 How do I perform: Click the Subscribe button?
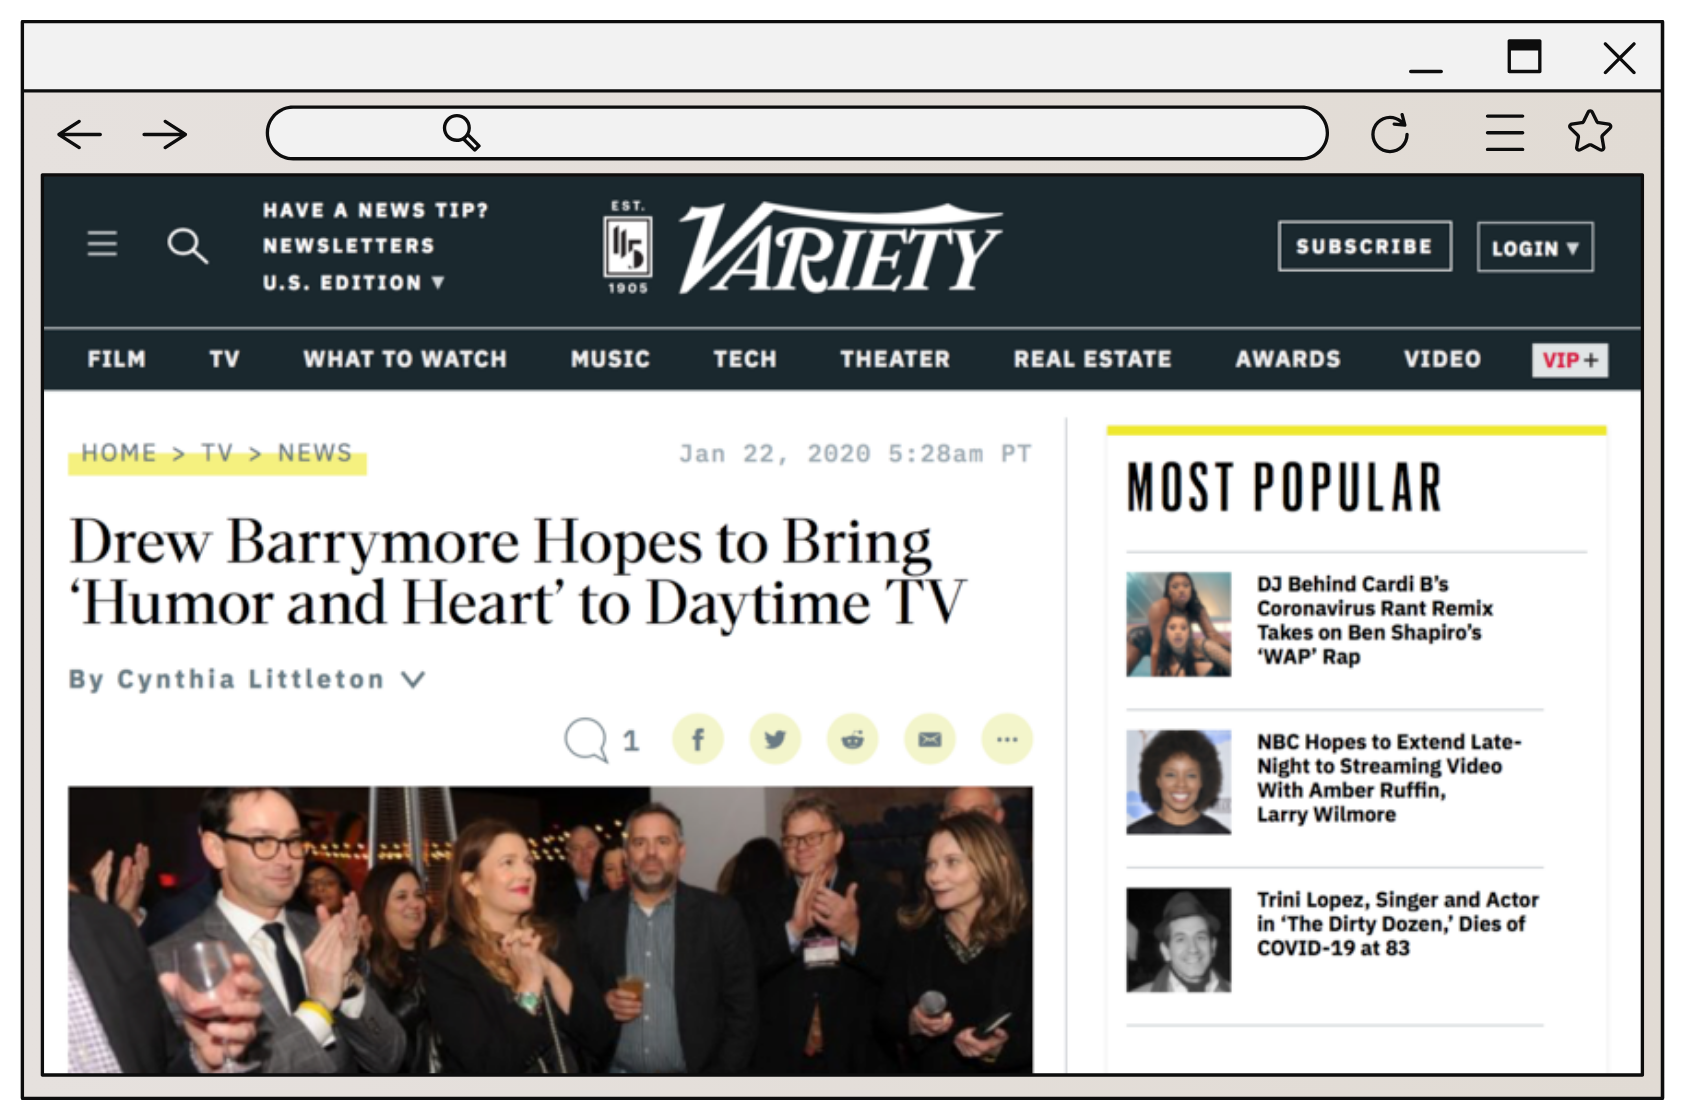coord(1365,246)
